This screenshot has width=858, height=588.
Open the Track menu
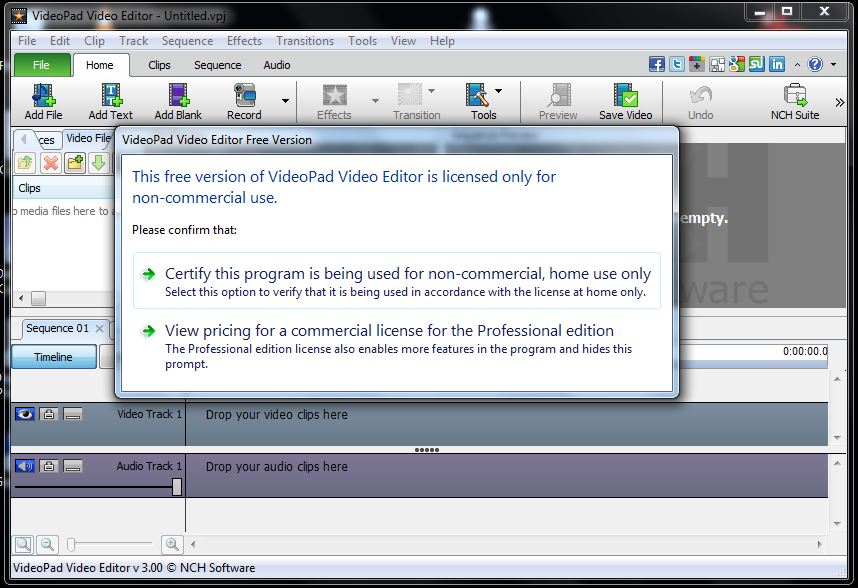pyautogui.click(x=134, y=40)
